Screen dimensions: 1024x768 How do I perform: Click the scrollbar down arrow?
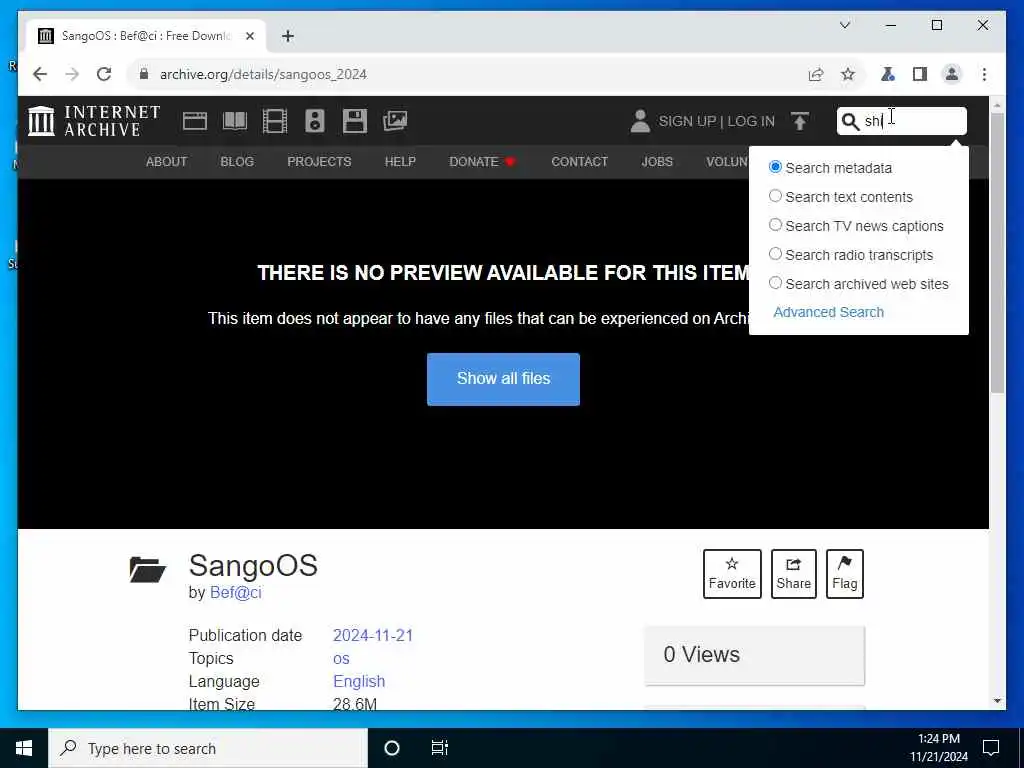click(997, 701)
